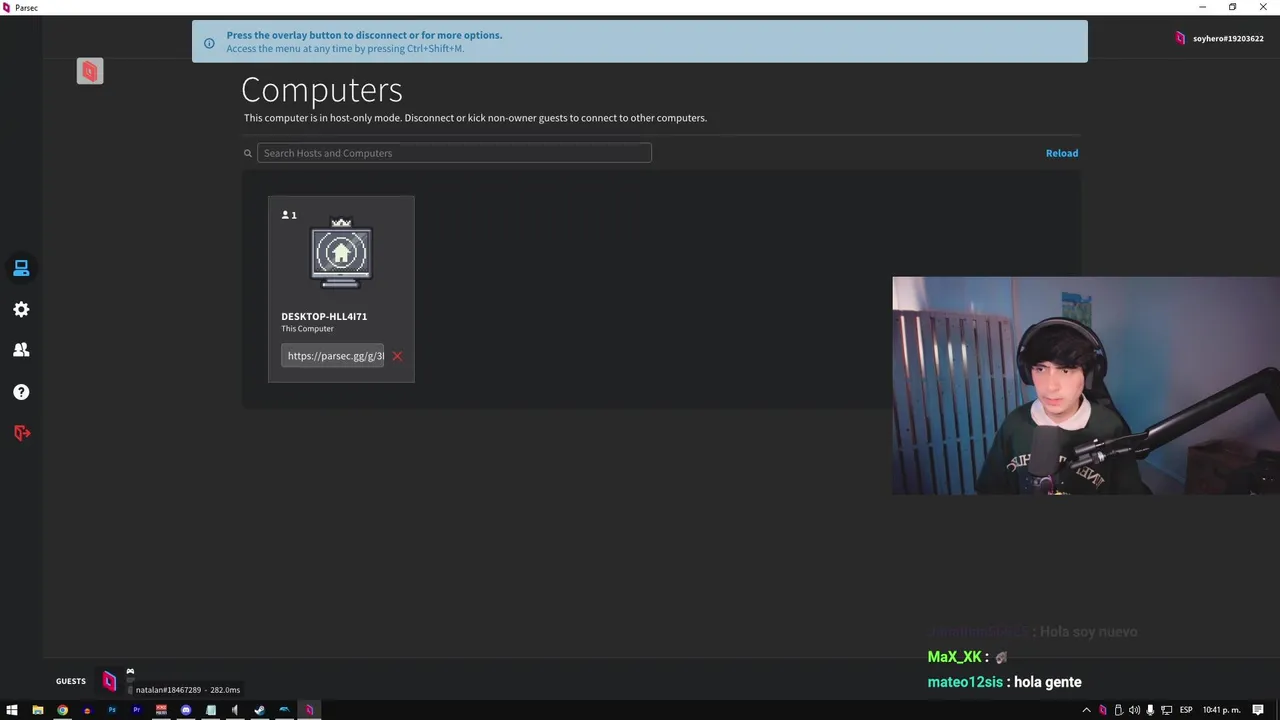Click the search magnifier icon
This screenshot has height=720, width=1280.
(x=248, y=153)
